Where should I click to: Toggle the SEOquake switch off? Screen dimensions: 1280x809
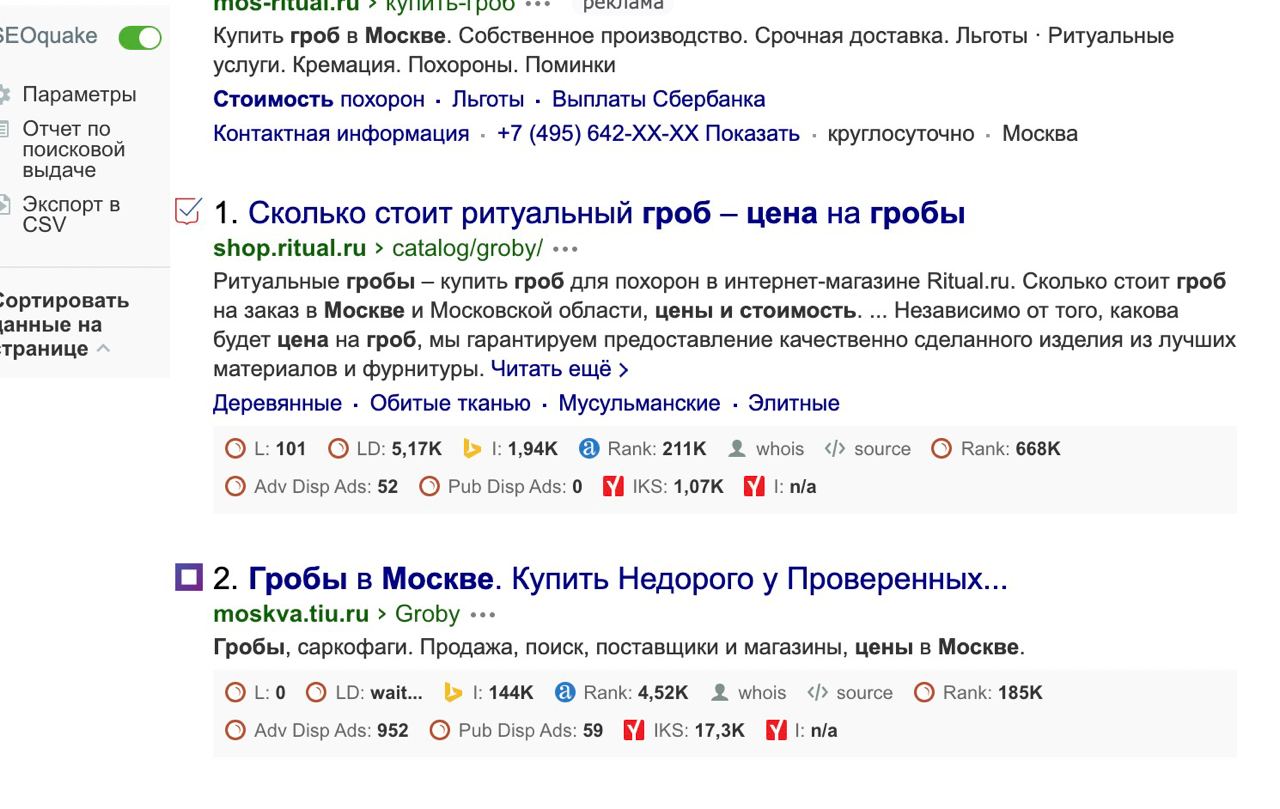tap(139, 38)
